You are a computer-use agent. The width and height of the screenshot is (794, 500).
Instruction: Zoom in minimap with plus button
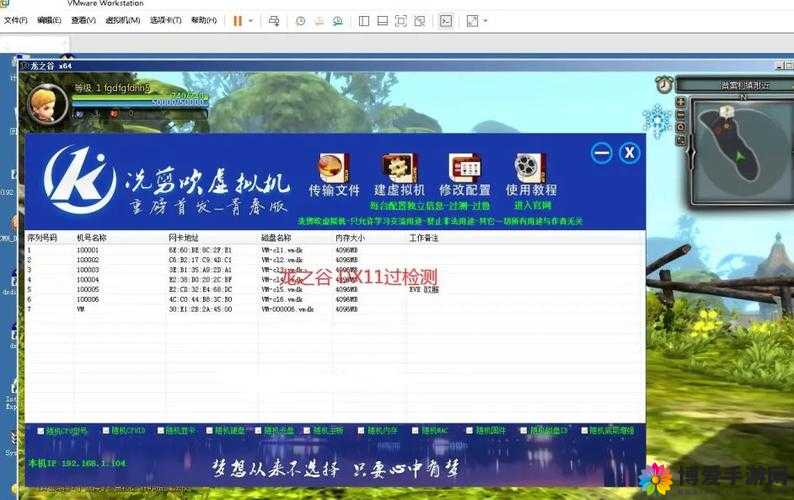pyautogui.click(x=681, y=102)
